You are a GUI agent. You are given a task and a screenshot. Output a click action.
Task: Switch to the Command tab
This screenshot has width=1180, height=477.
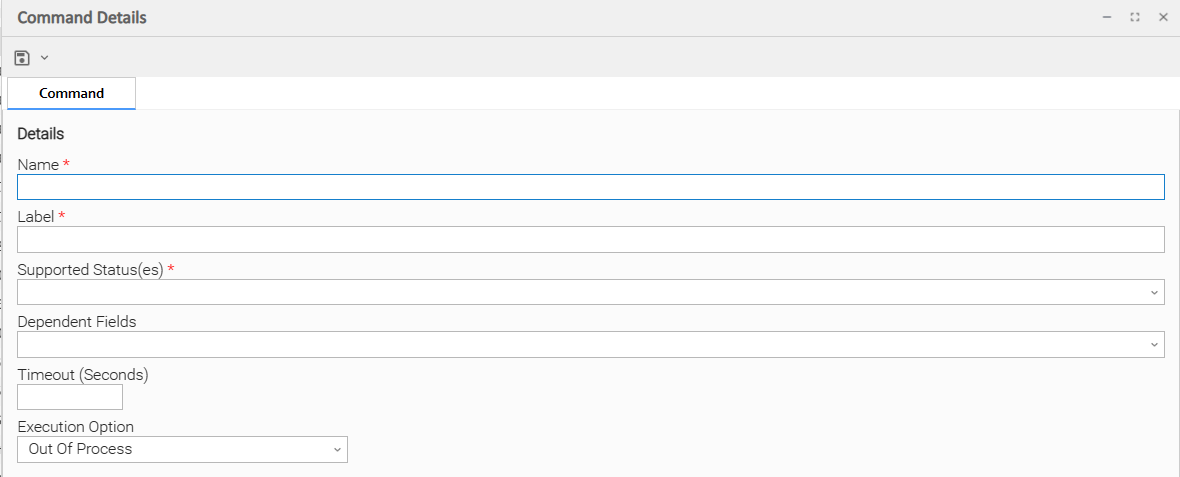tap(71, 93)
